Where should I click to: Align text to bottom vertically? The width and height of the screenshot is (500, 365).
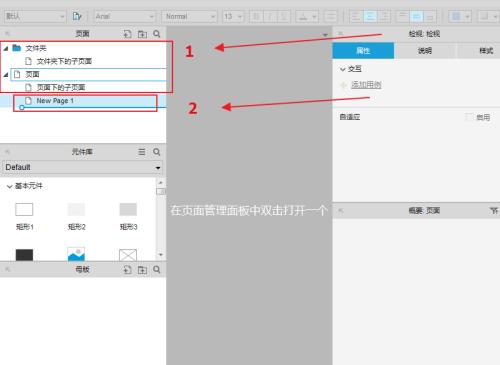(x=430, y=16)
